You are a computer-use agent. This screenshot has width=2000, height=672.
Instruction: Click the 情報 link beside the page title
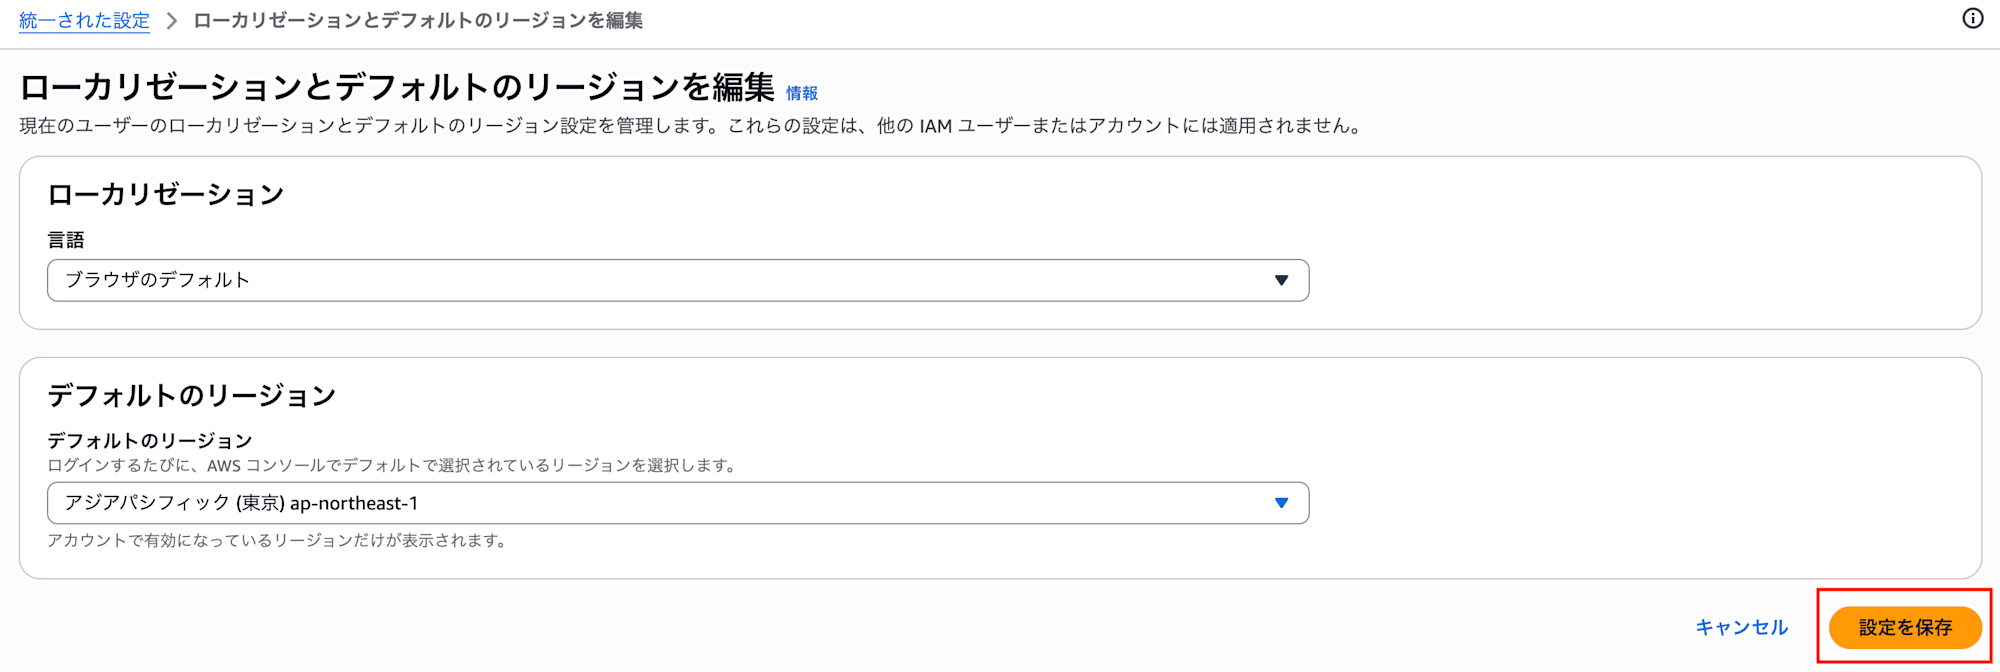click(802, 92)
